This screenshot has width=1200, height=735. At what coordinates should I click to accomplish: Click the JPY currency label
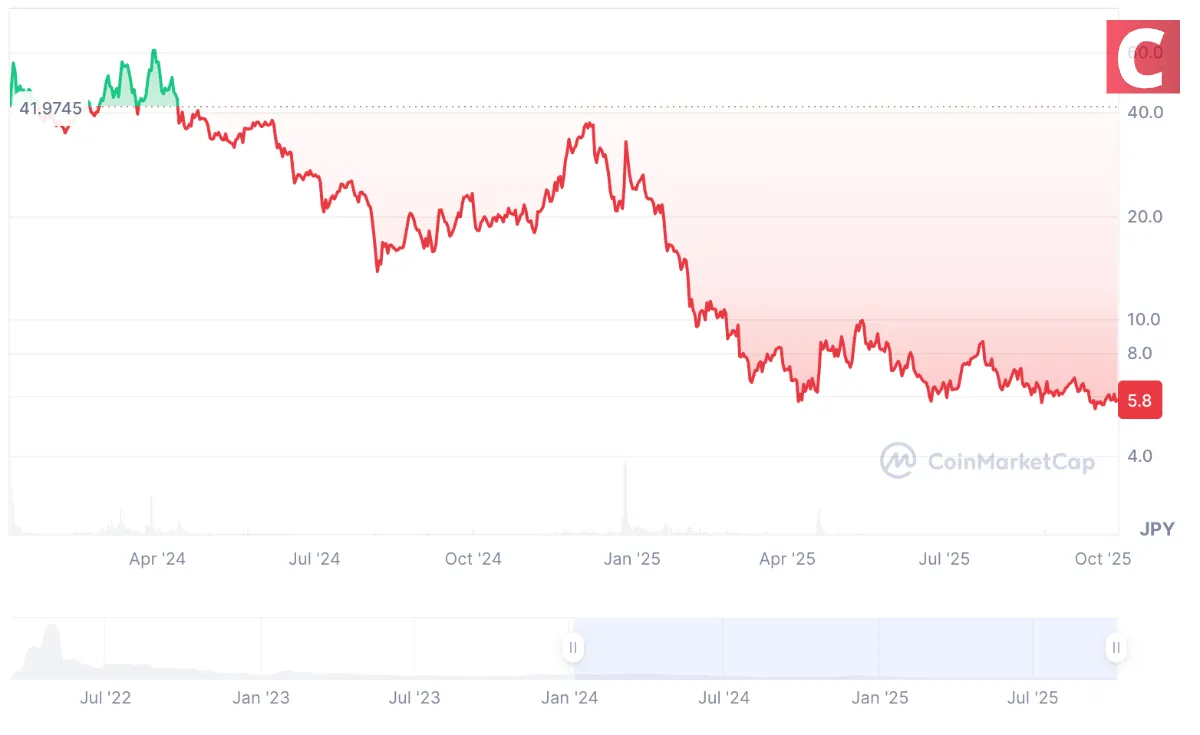1157,528
